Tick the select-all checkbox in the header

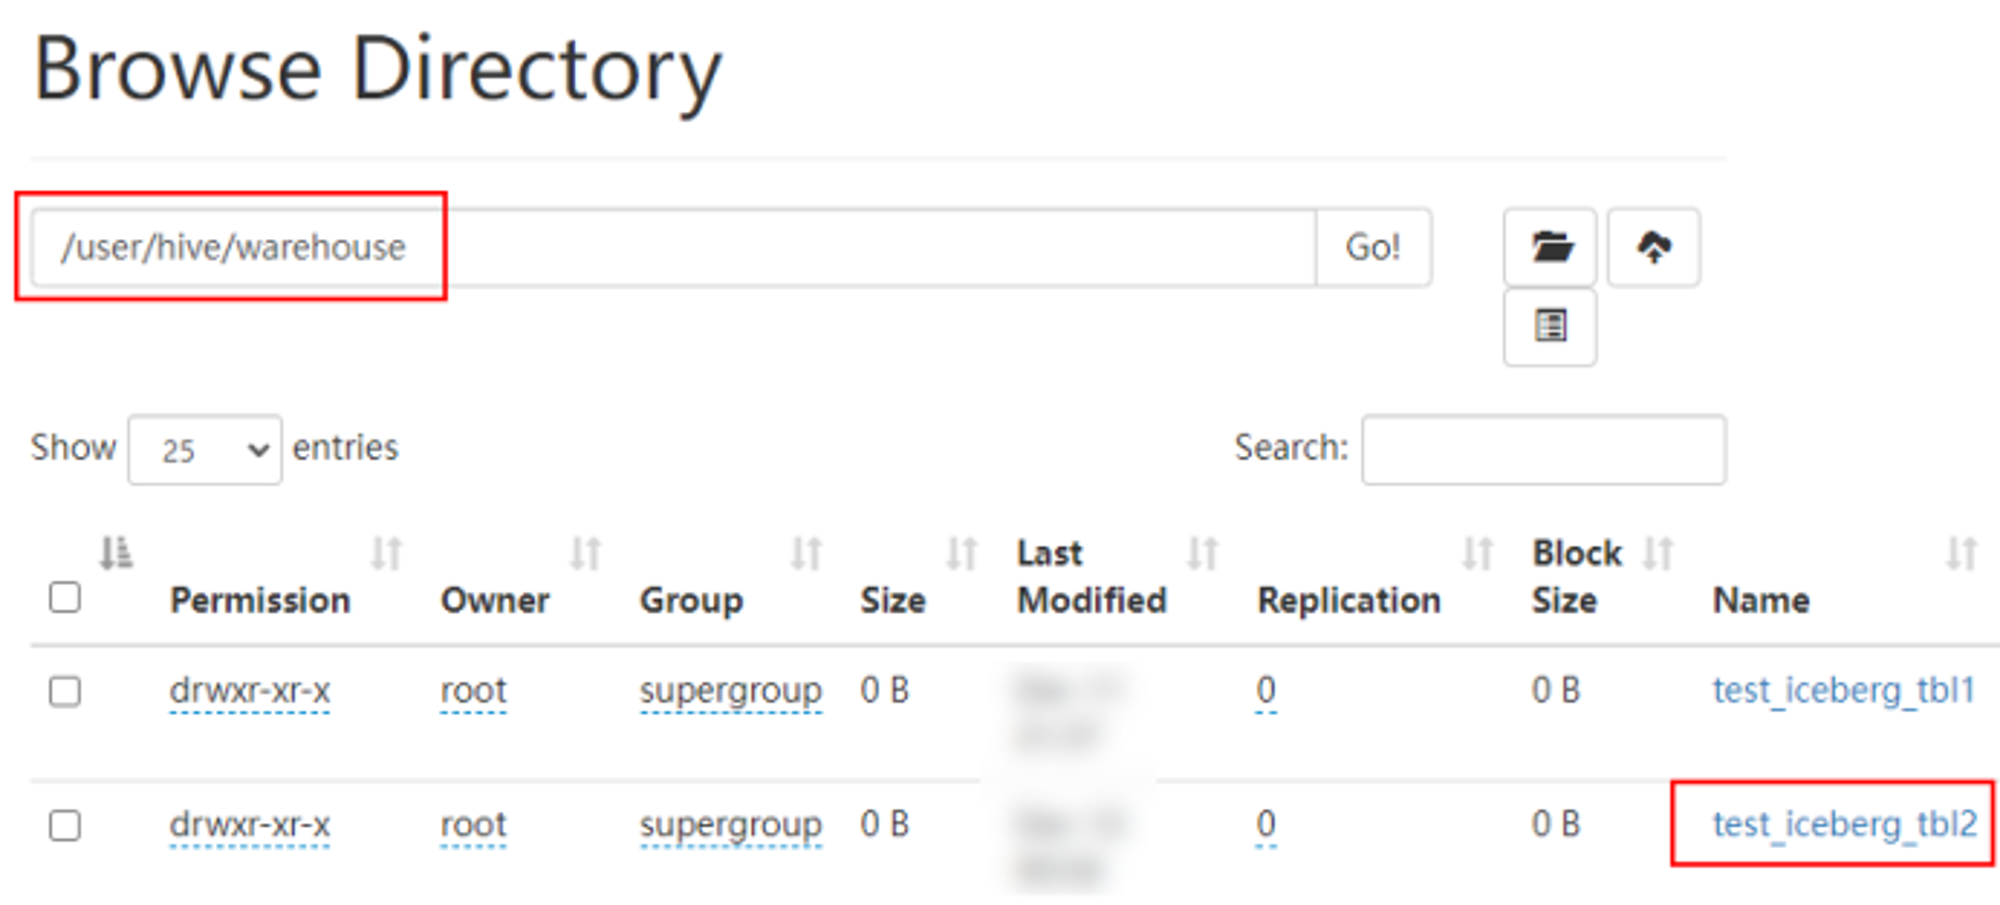click(65, 597)
